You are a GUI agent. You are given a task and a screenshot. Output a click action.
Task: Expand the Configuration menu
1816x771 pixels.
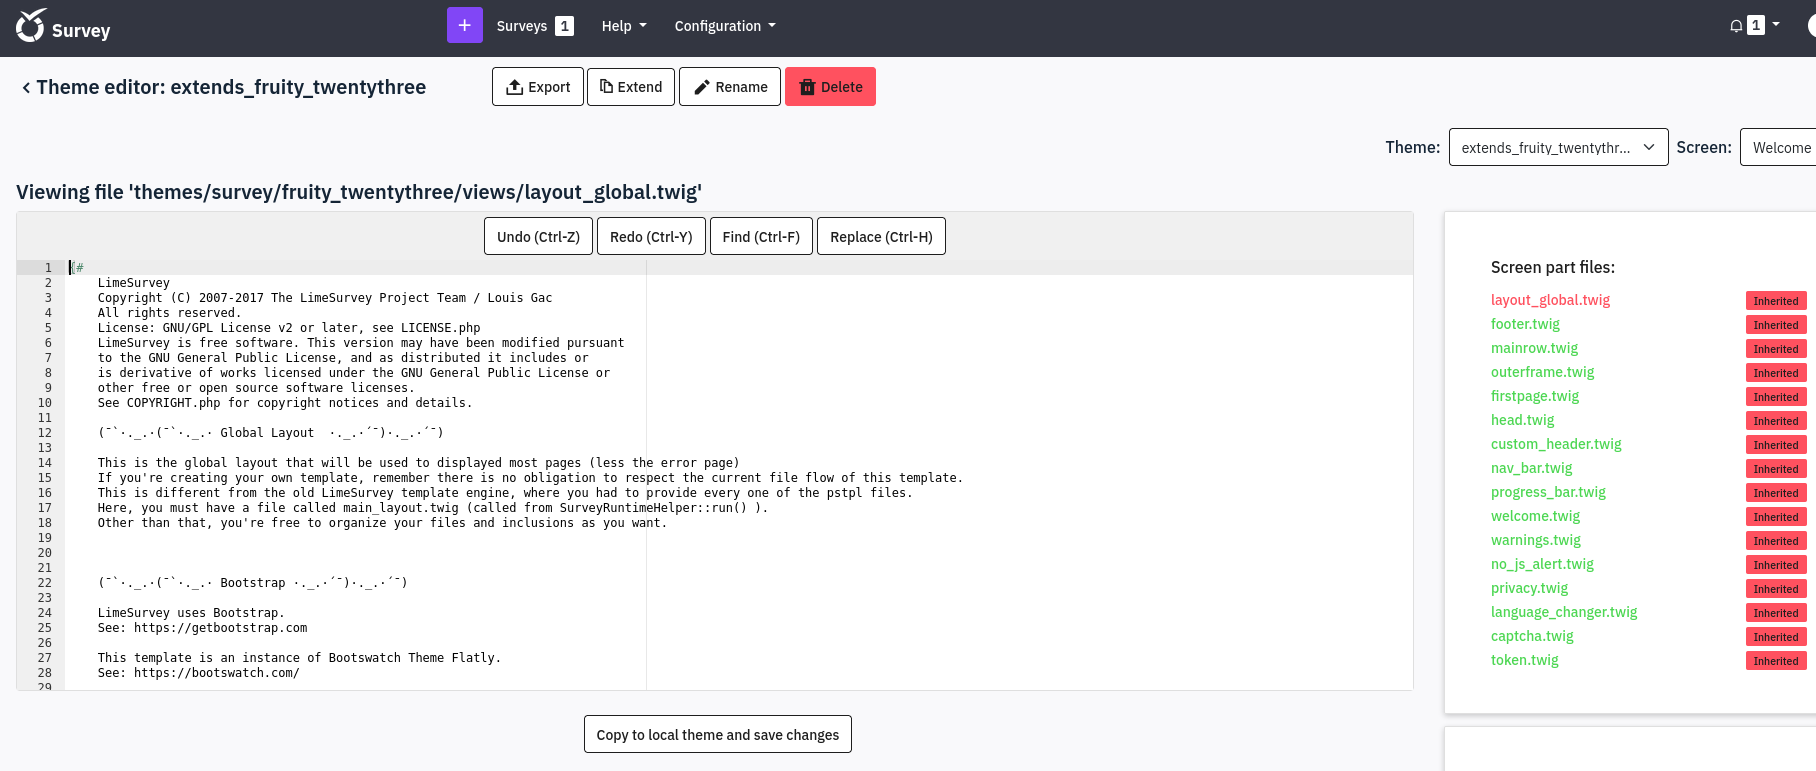coord(724,26)
